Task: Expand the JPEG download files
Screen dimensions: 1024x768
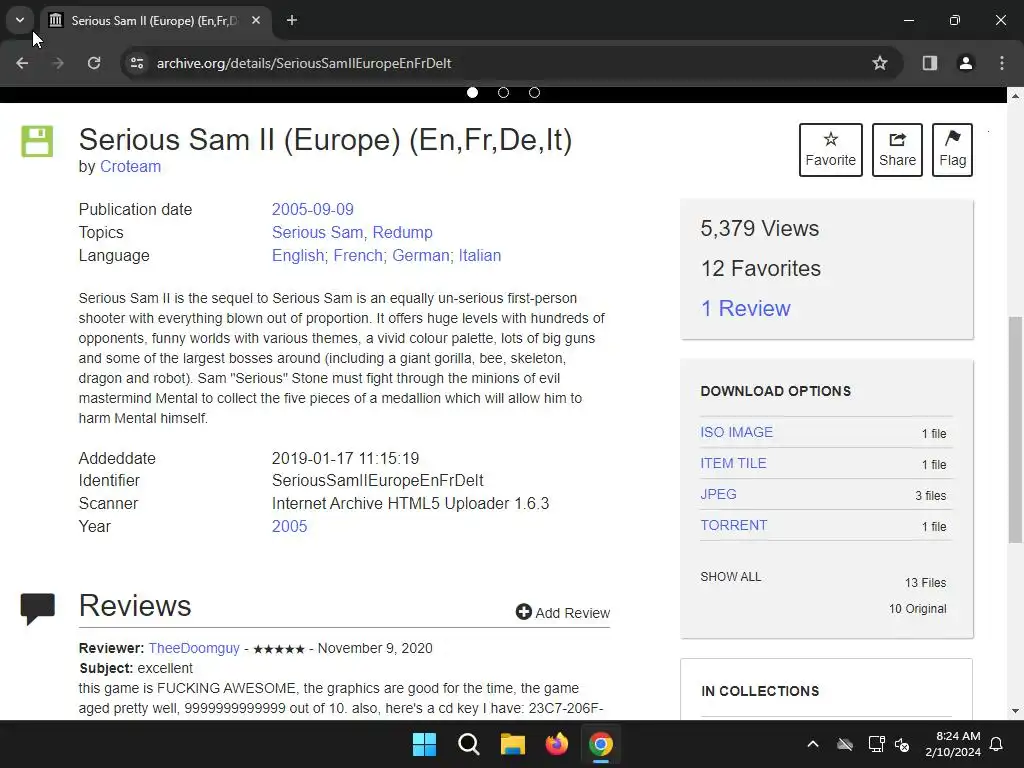Action: click(718, 494)
